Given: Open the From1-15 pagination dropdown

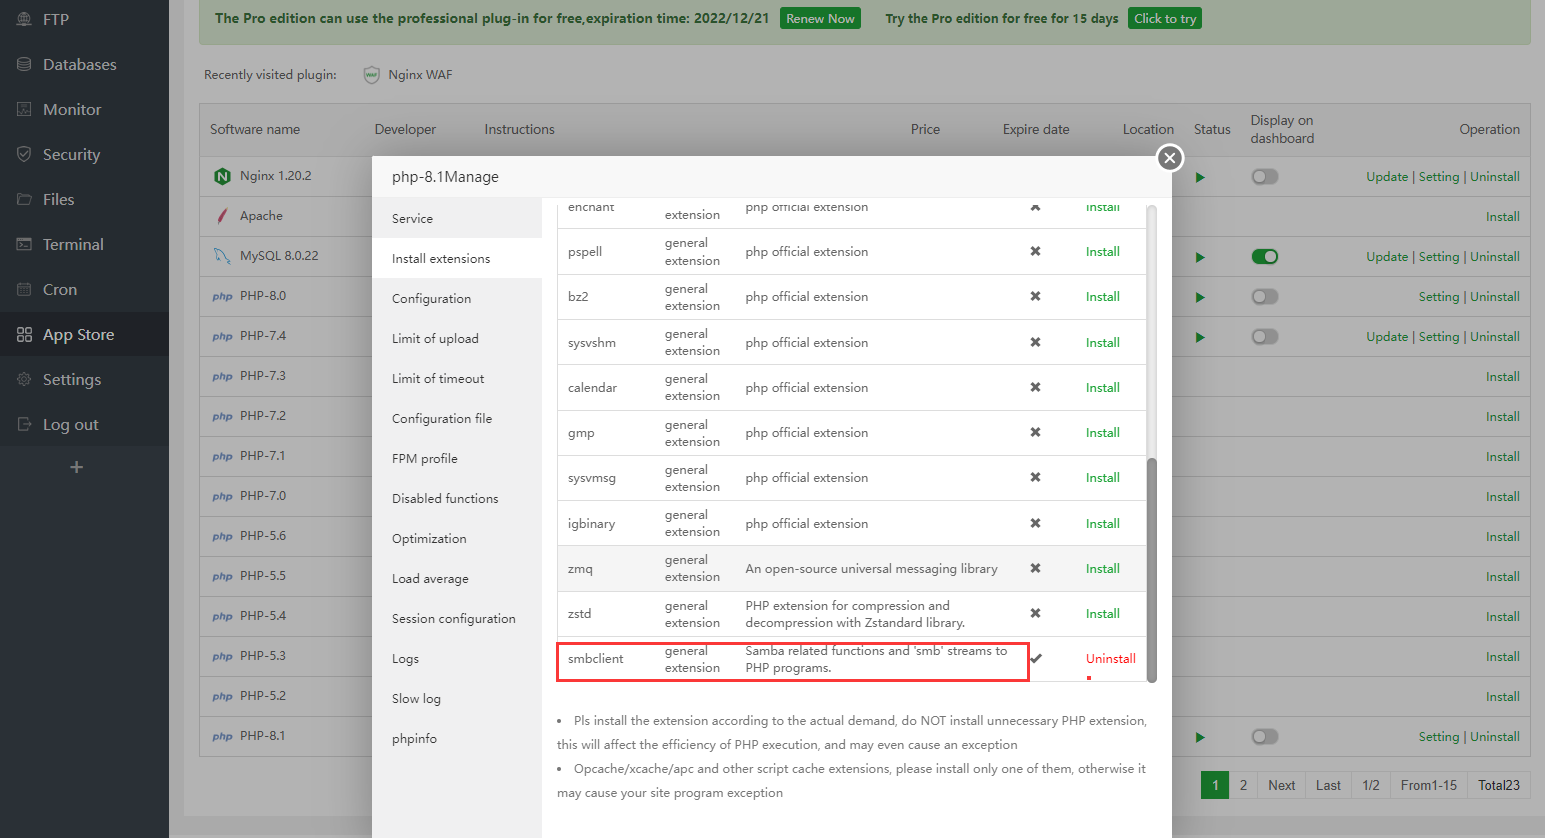Looking at the screenshot, I should (1428, 785).
